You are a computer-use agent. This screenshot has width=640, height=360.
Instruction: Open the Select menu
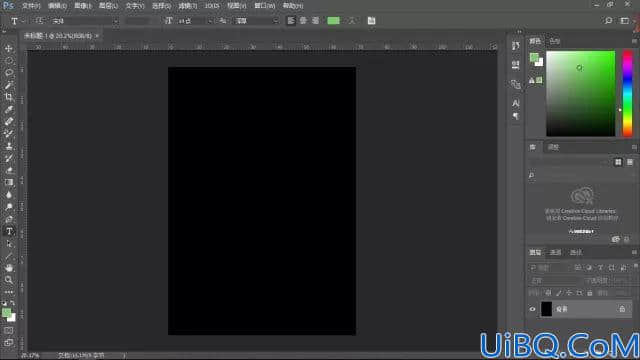click(161, 6)
